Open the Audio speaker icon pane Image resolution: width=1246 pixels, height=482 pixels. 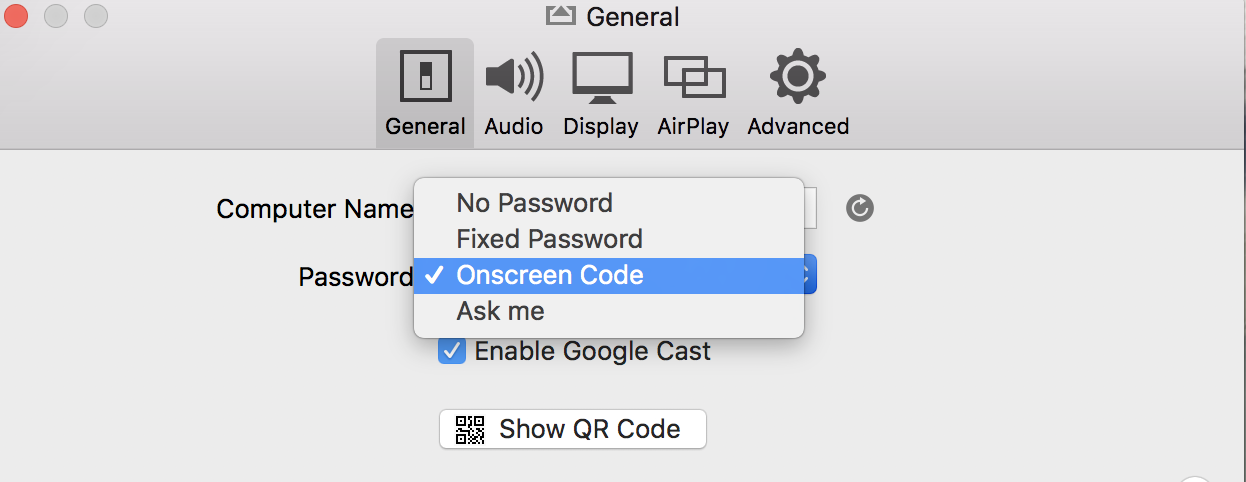pyautogui.click(x=513, y=77)
